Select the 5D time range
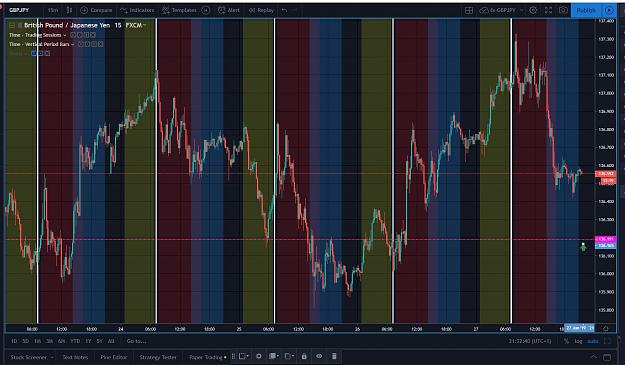The image size is (625, 365). point(26,341)
